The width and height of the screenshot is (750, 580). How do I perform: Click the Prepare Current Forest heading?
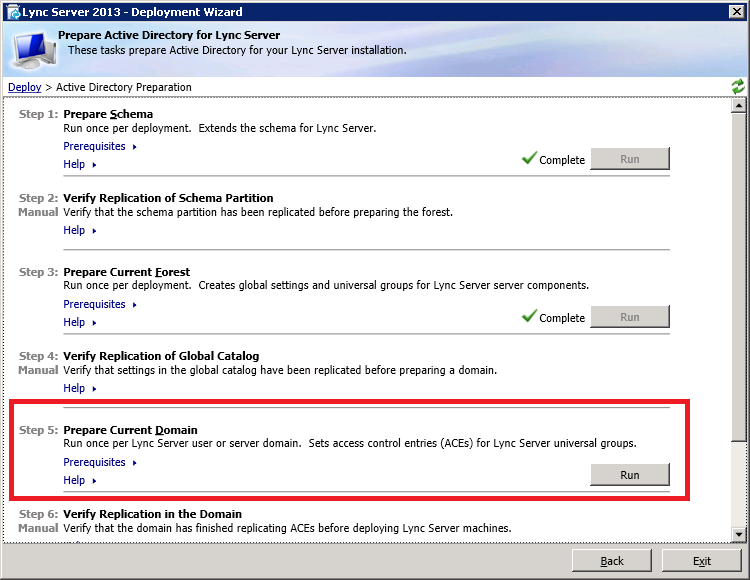[127, 272]
